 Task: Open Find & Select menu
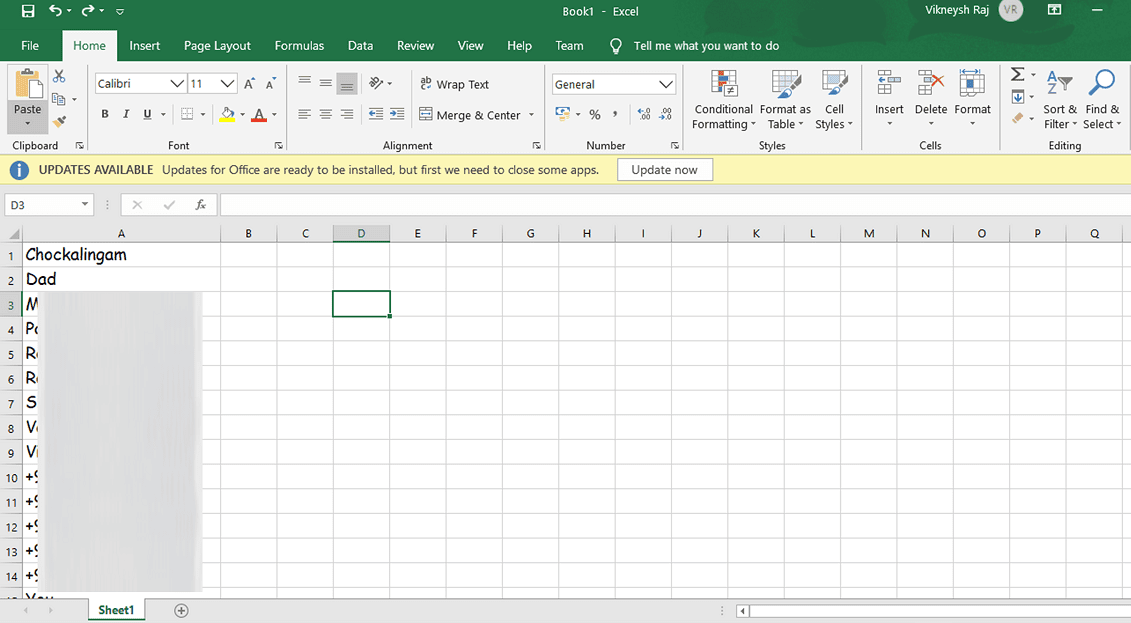[1102, 100]
